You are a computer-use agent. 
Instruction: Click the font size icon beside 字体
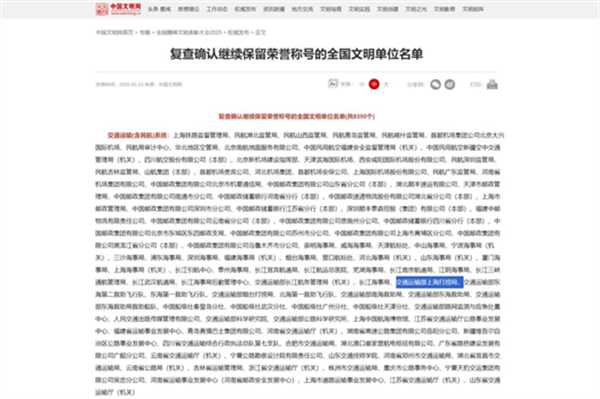click(333, 83)
